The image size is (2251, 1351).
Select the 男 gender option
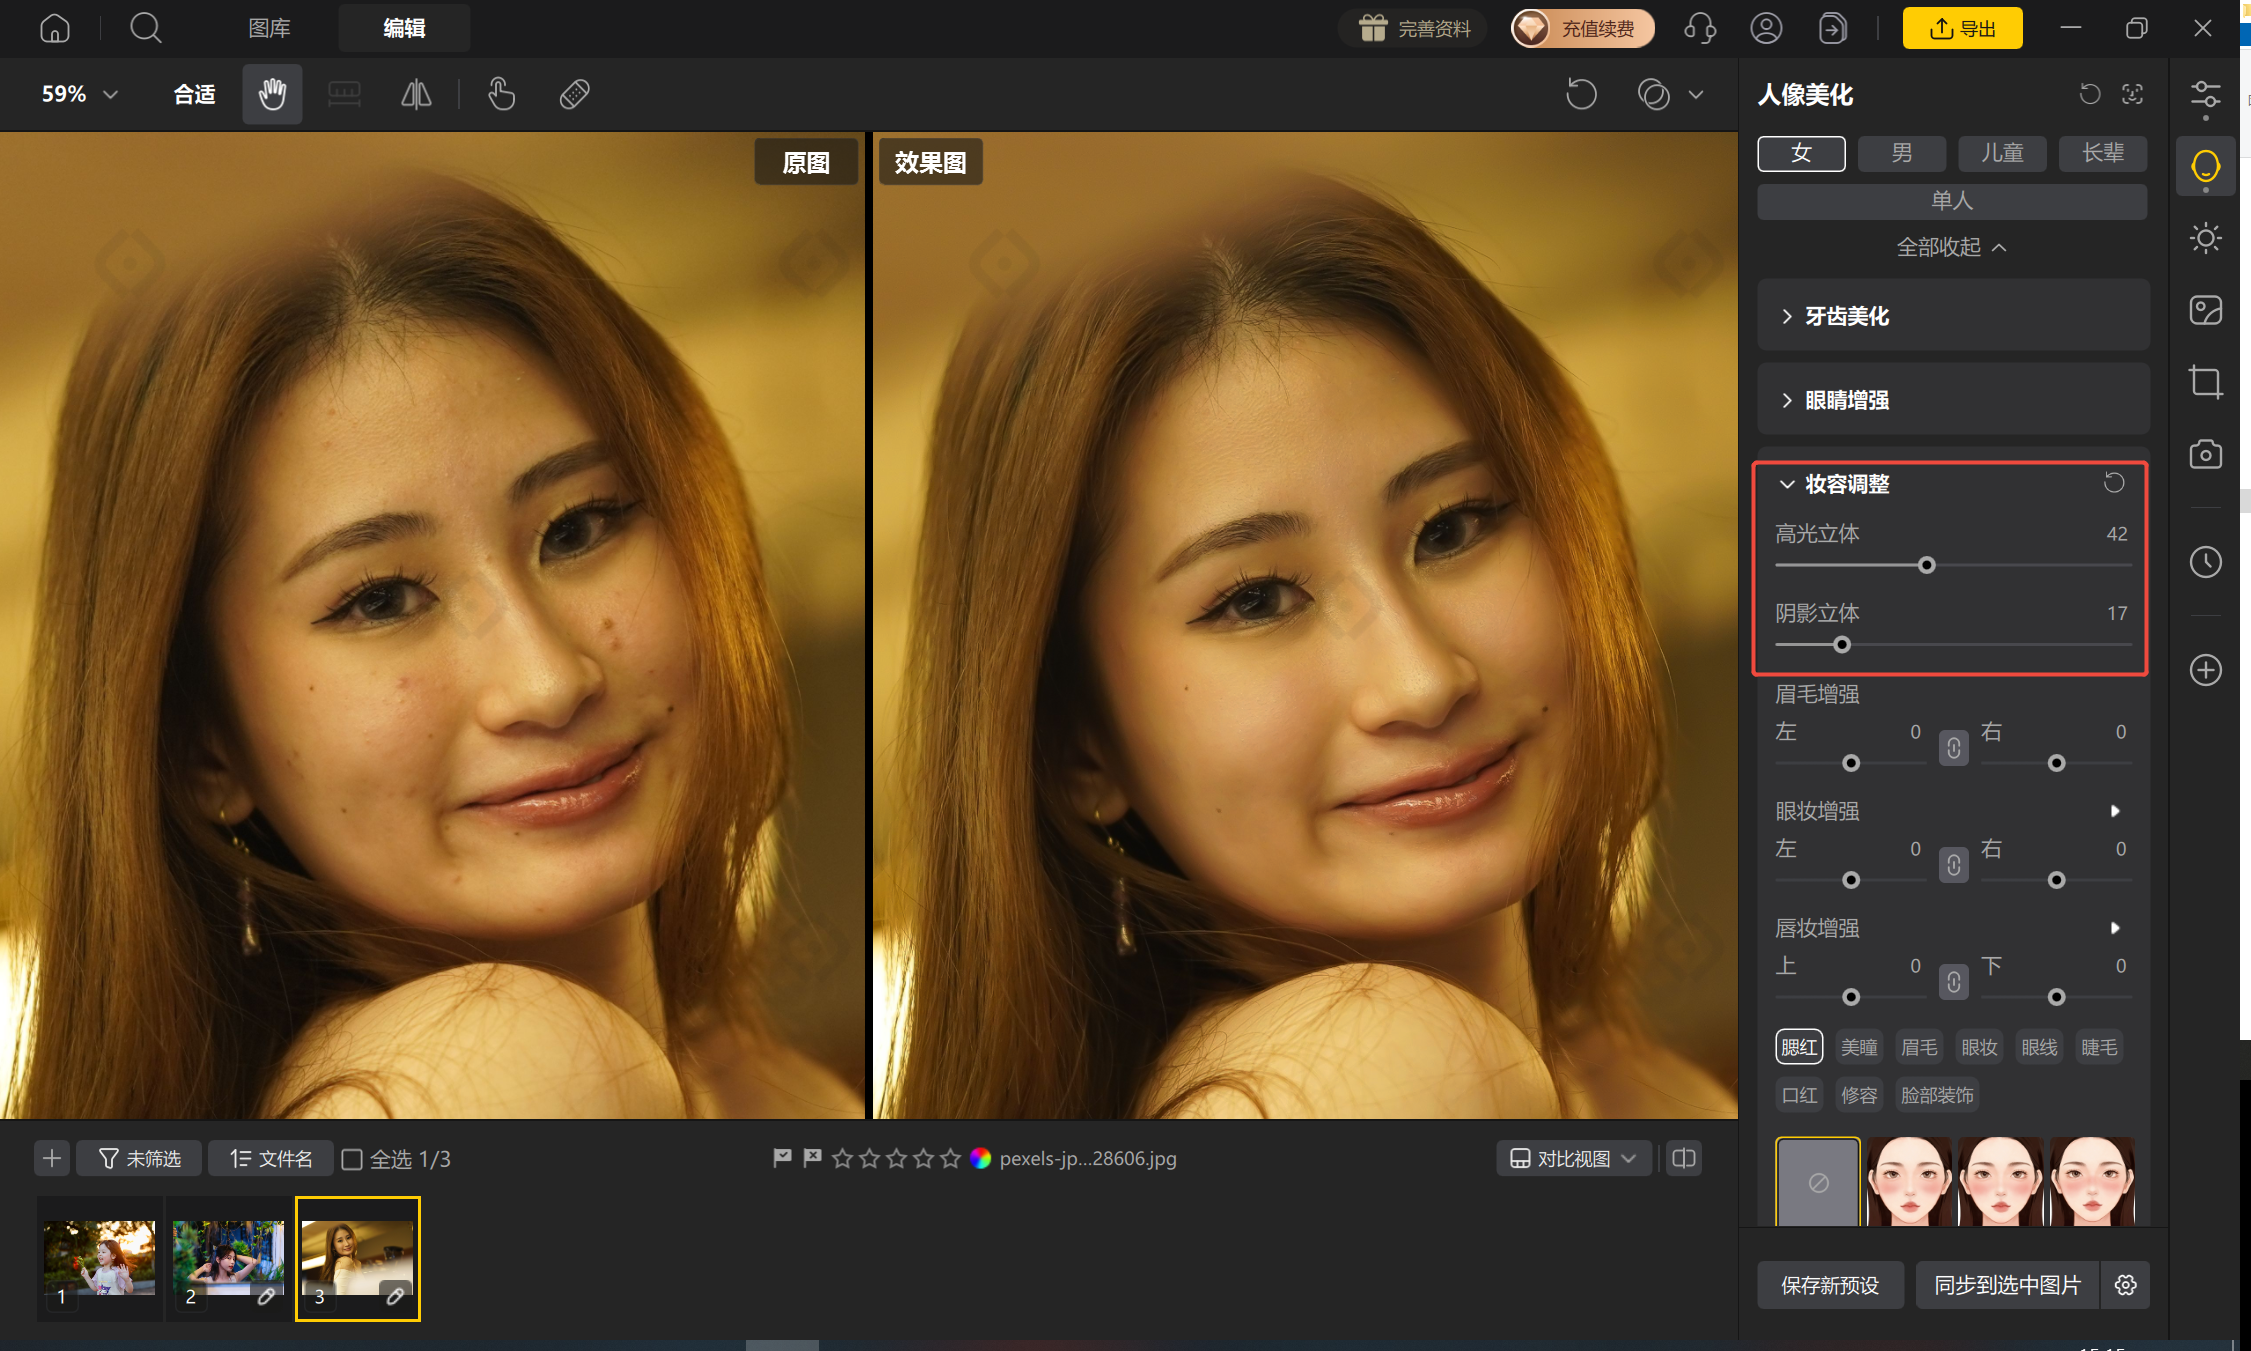coord(1902,153)
